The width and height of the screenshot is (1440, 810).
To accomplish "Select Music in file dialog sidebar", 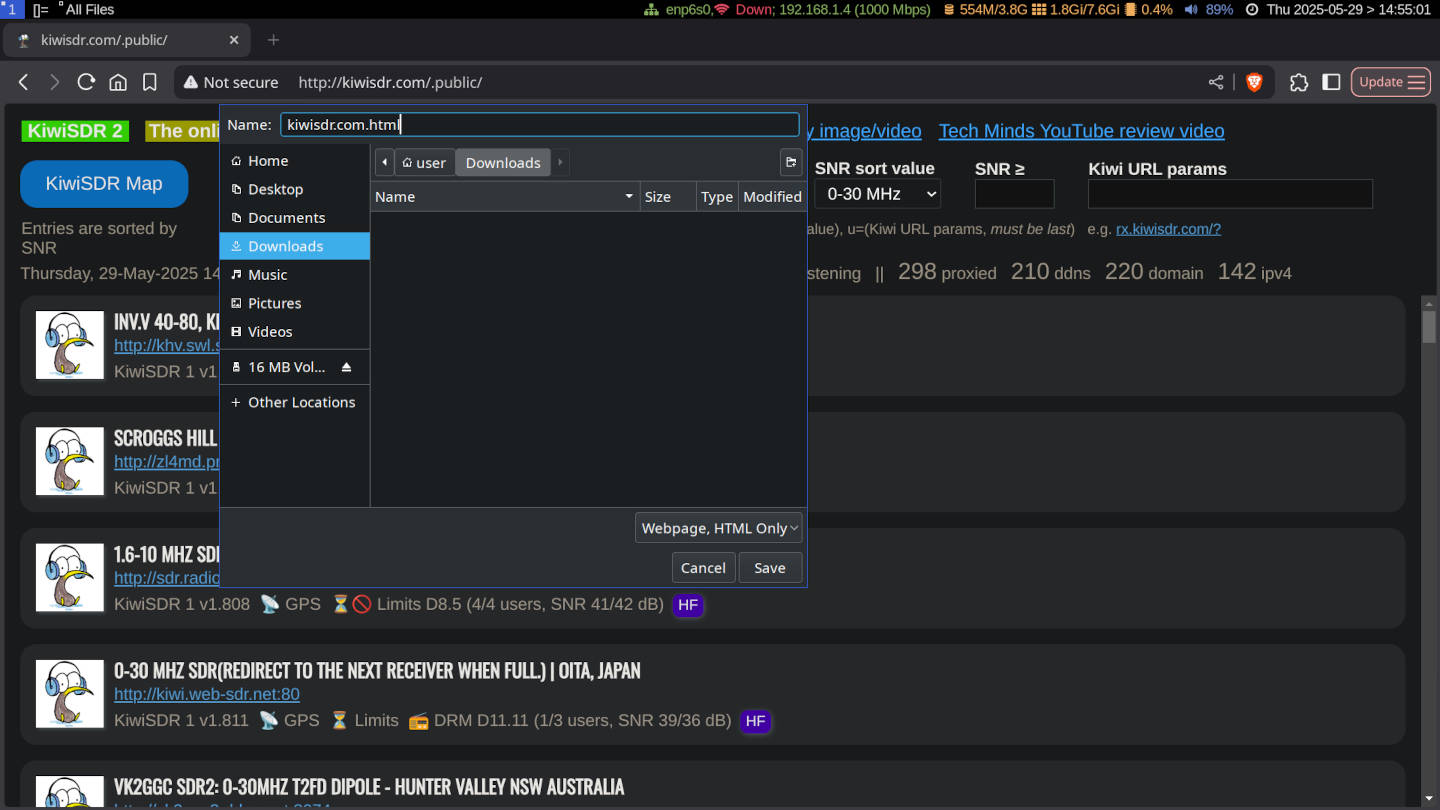I will (x=295, y=274).
